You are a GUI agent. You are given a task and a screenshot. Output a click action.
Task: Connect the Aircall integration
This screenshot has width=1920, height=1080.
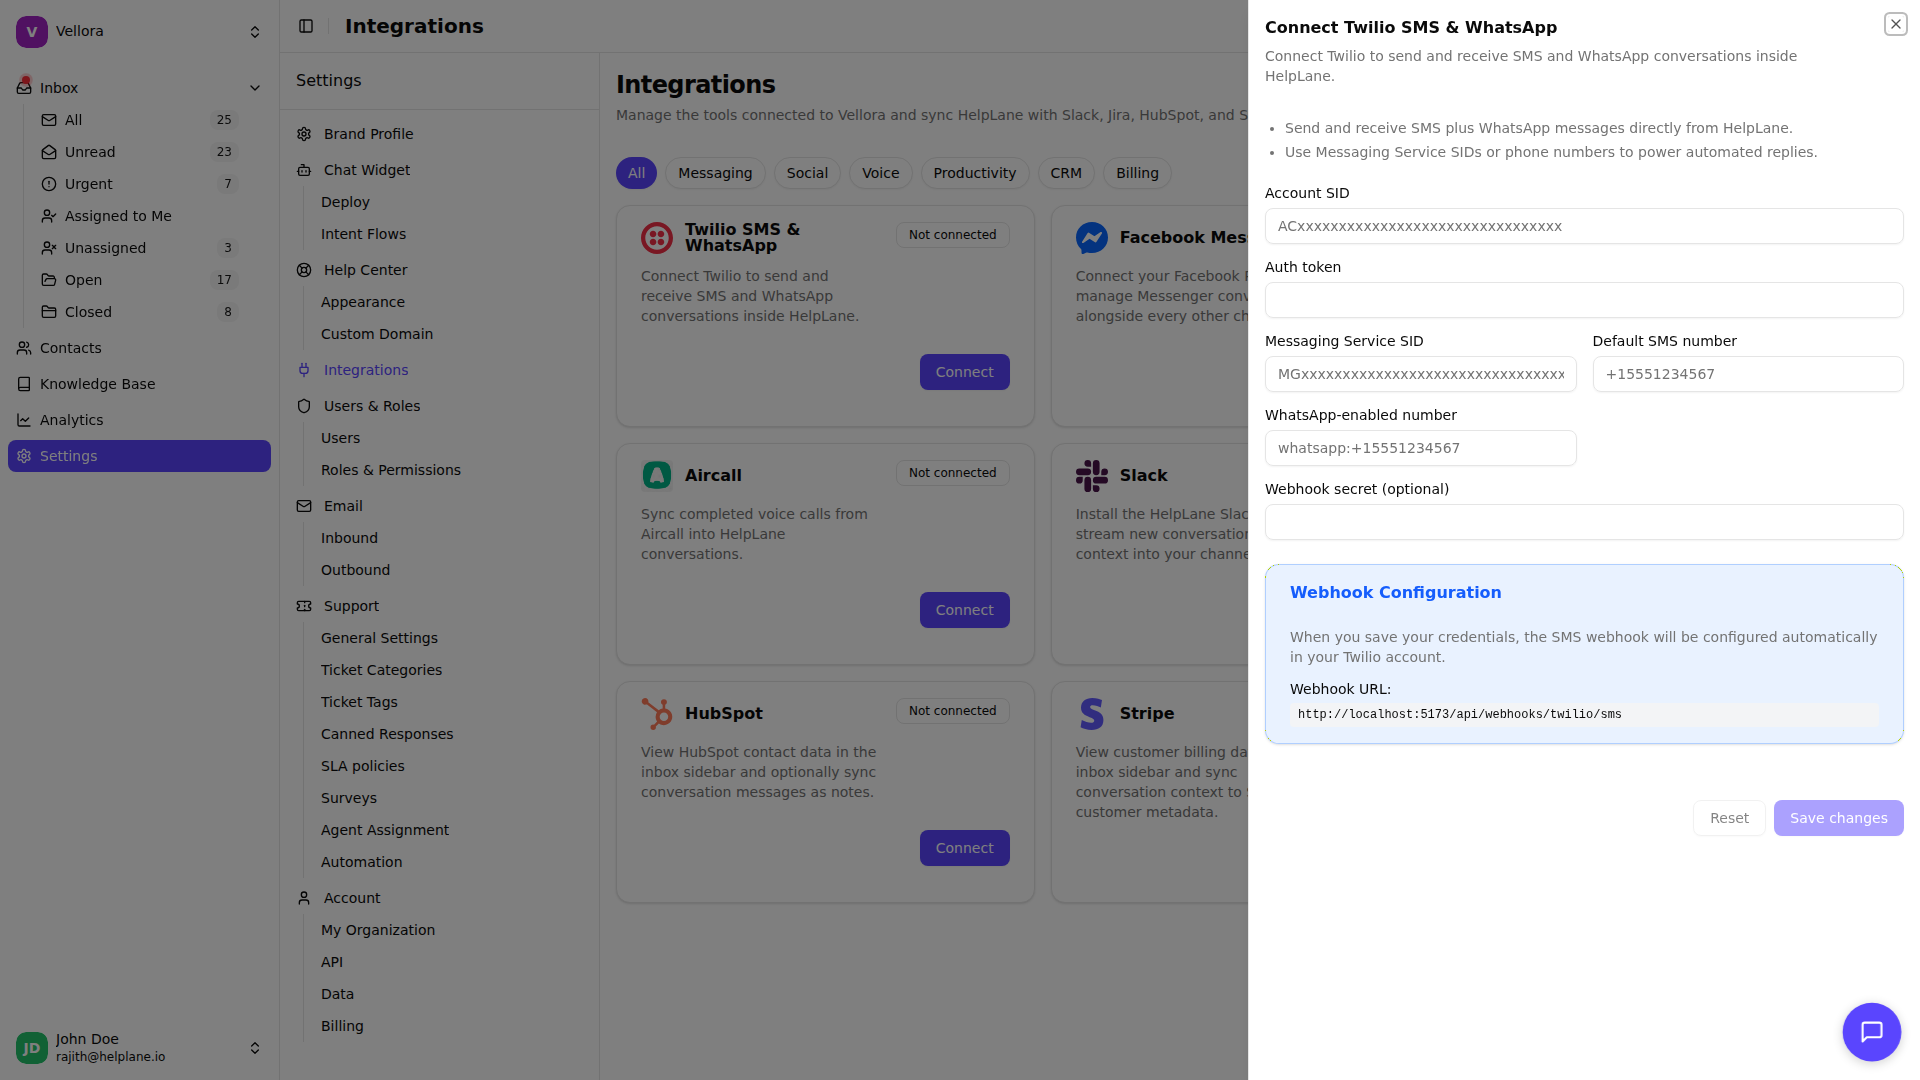[x=964, y=610]
